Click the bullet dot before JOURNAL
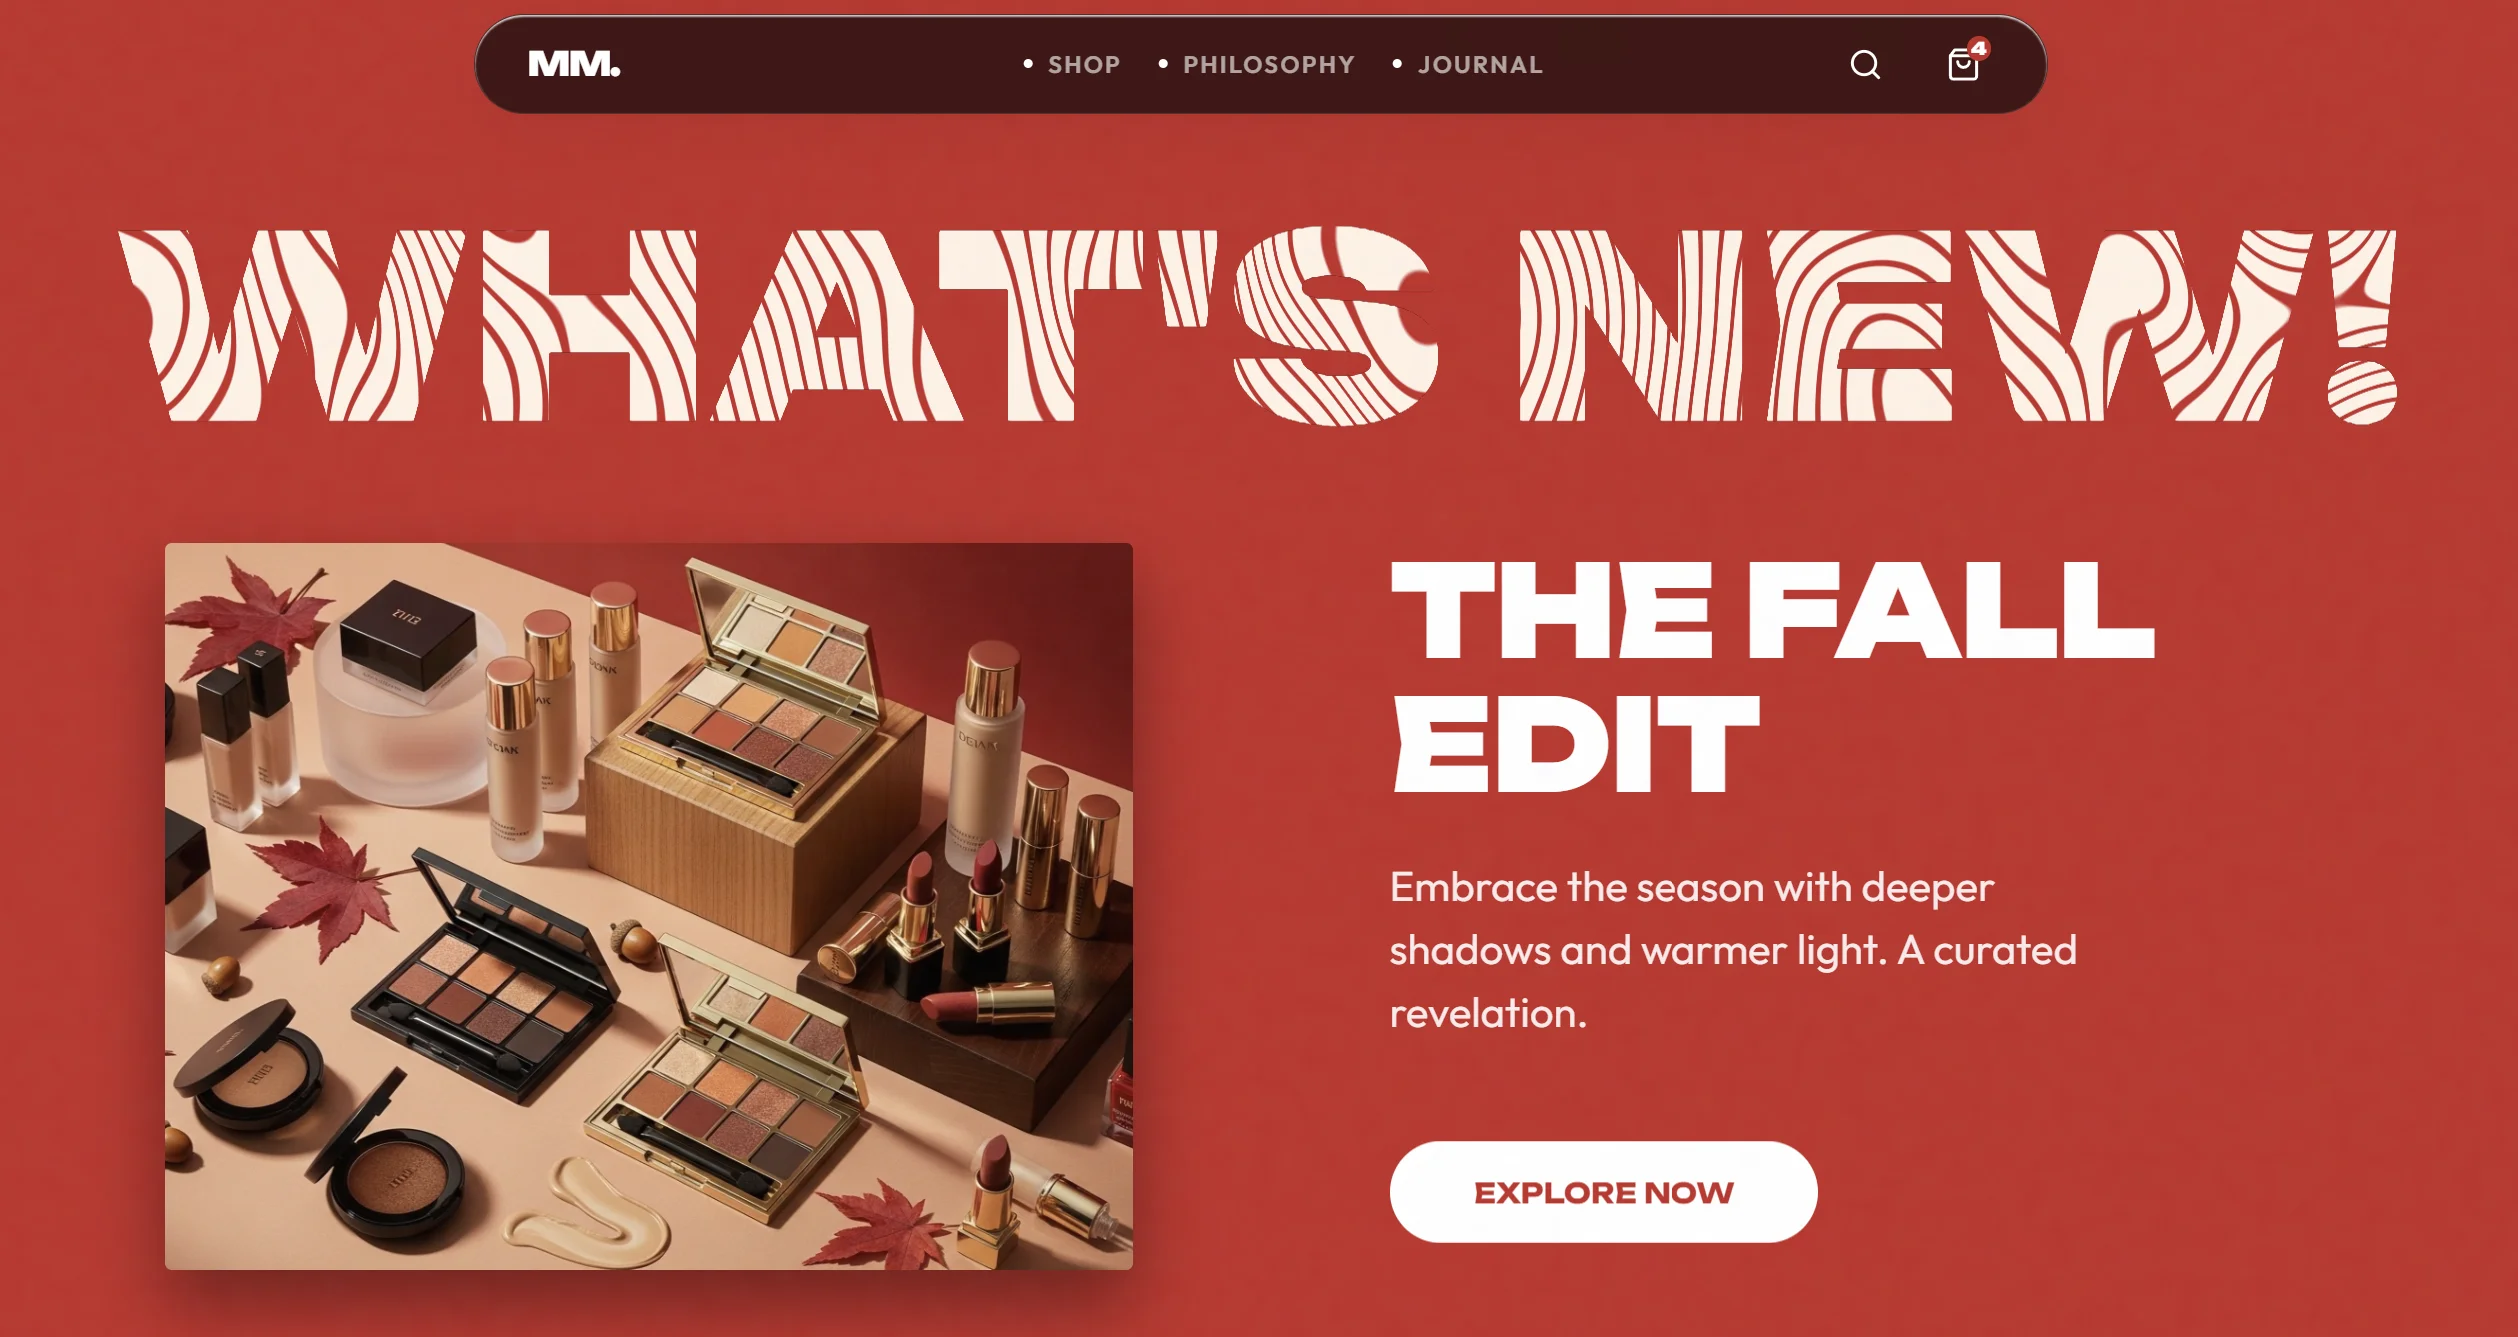 pyautogui.click(x=1397, y=64)
